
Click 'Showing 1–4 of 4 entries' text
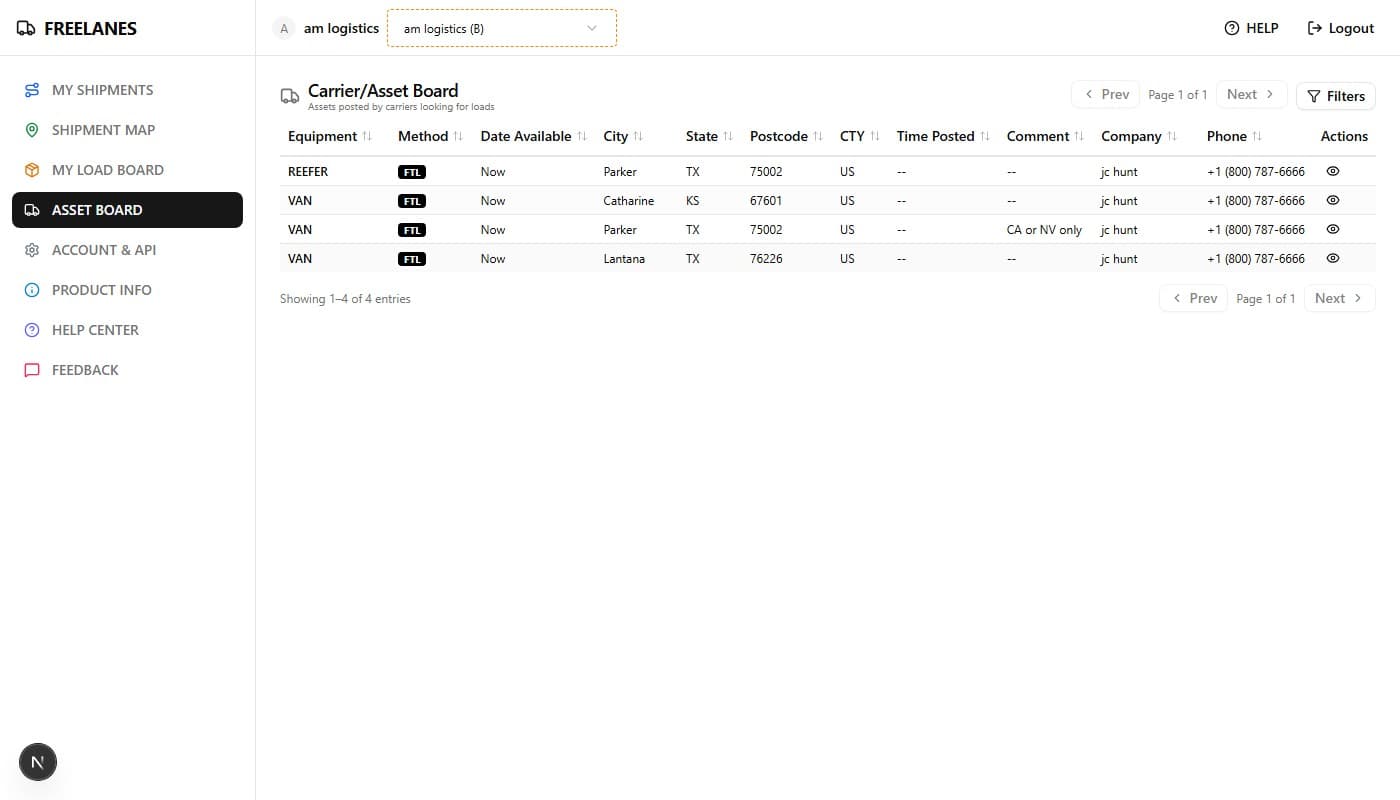(x=345, y=299)
